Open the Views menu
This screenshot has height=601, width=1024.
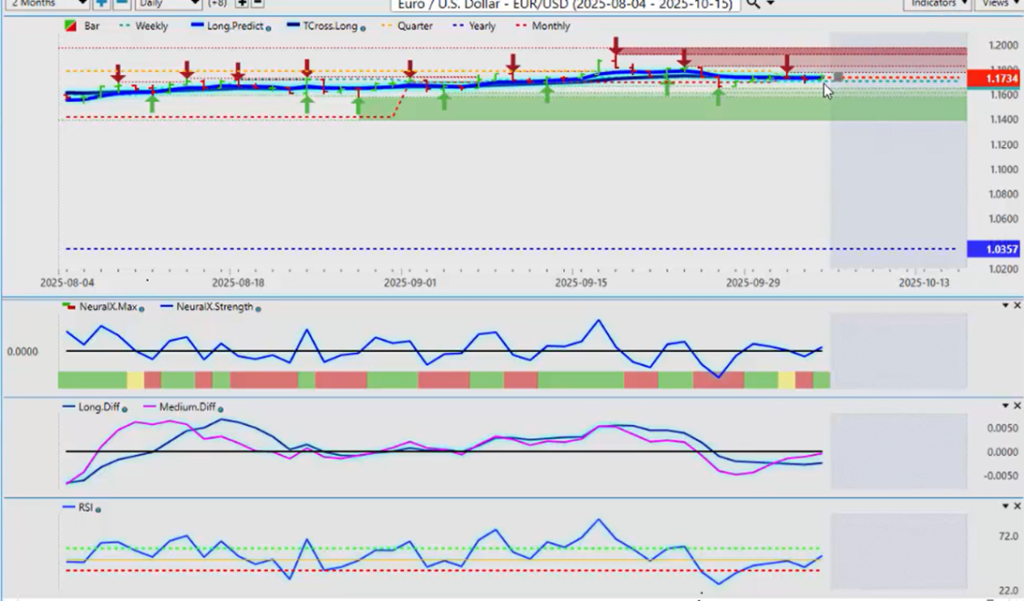pyautogui.click(x=996, y=4)
